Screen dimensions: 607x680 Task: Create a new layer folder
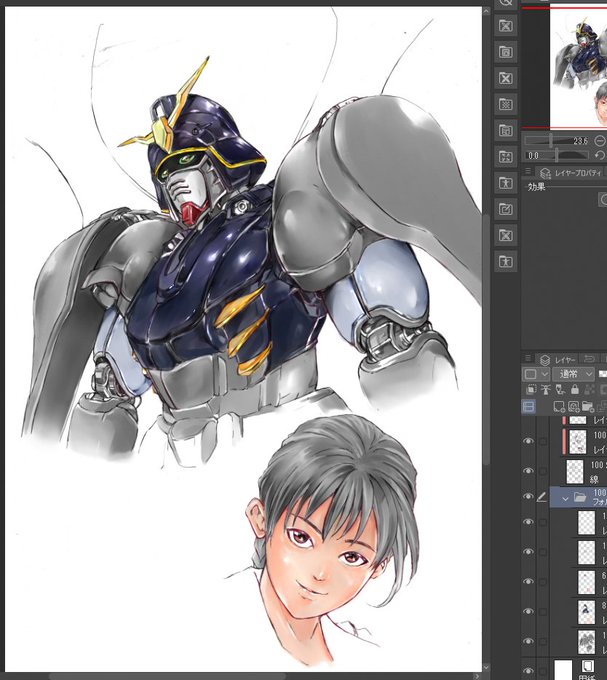point(587,407)
